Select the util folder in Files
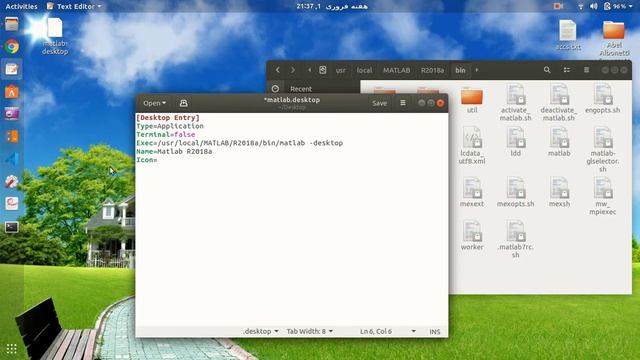Screen dimensions: 640x360 [x=472, y=100]
